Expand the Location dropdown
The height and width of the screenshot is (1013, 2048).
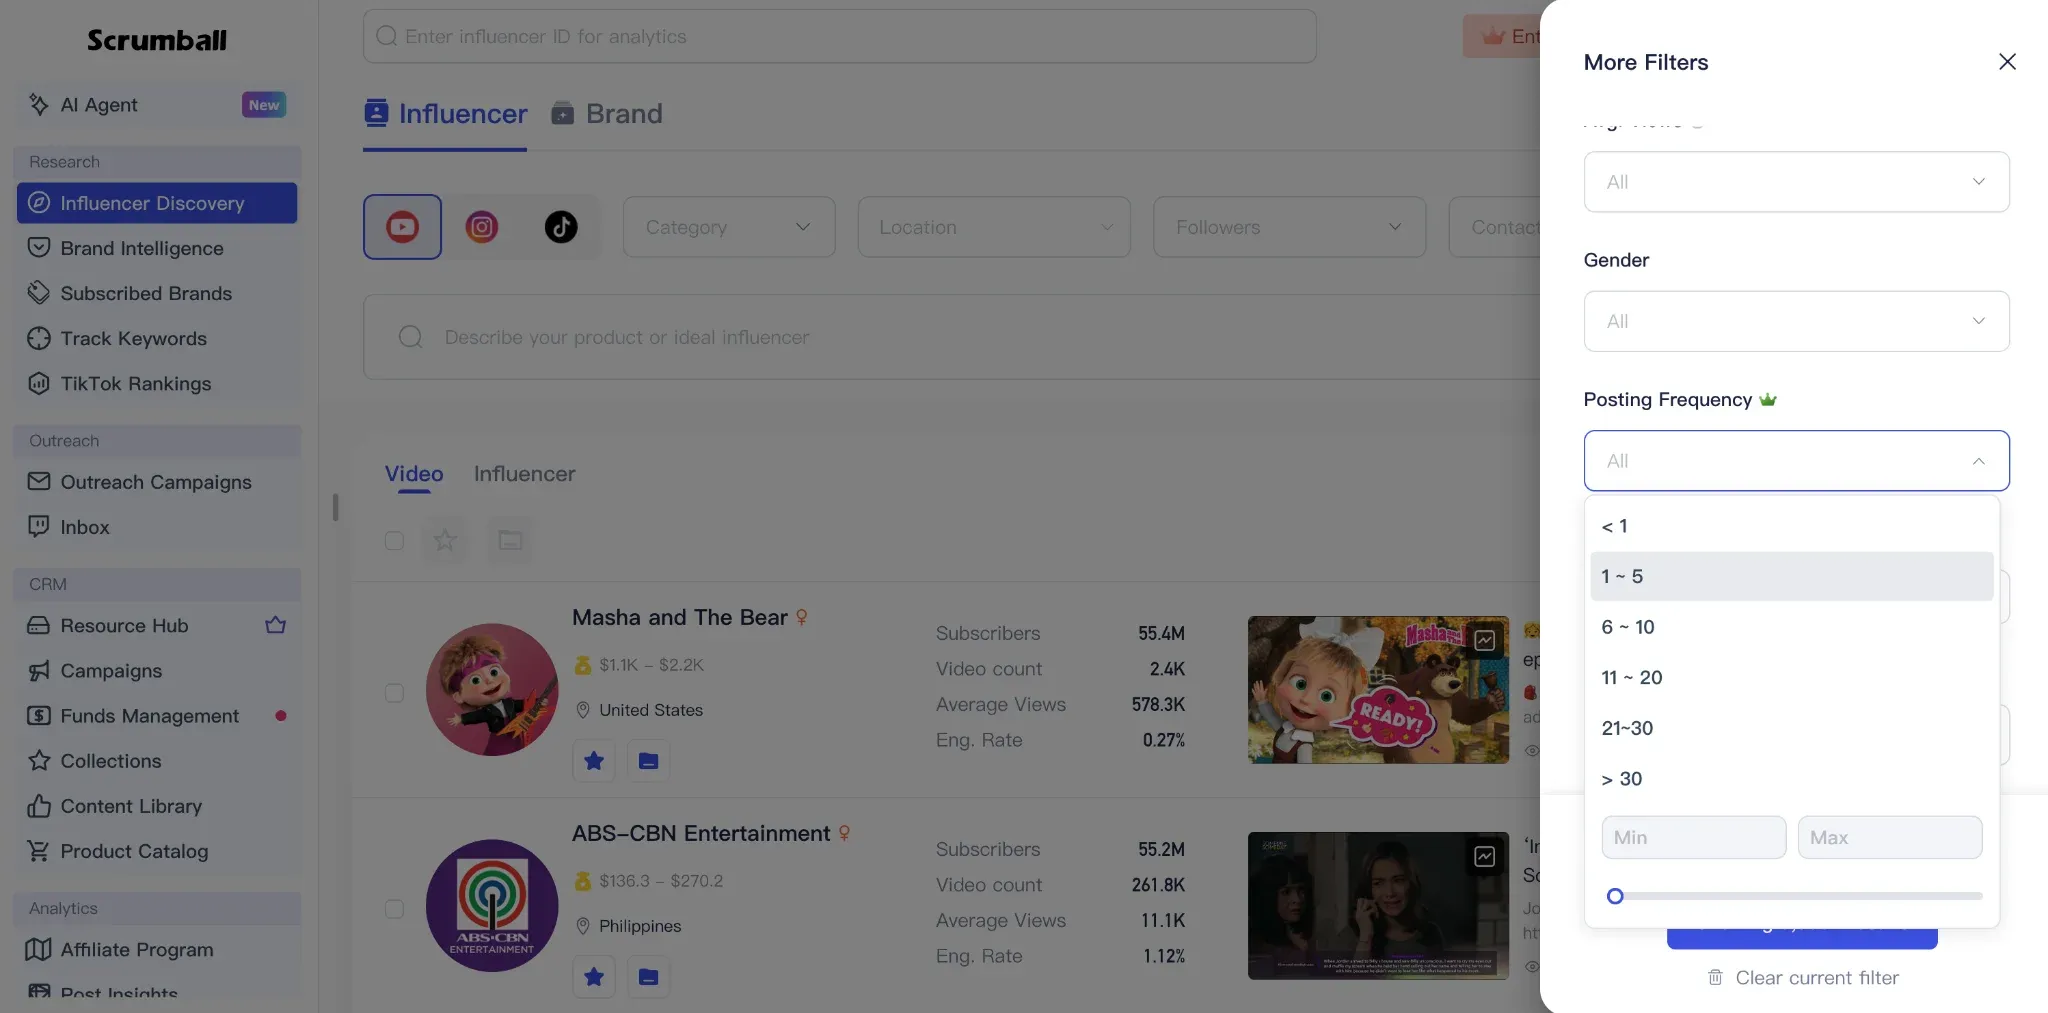pos(994,227)
